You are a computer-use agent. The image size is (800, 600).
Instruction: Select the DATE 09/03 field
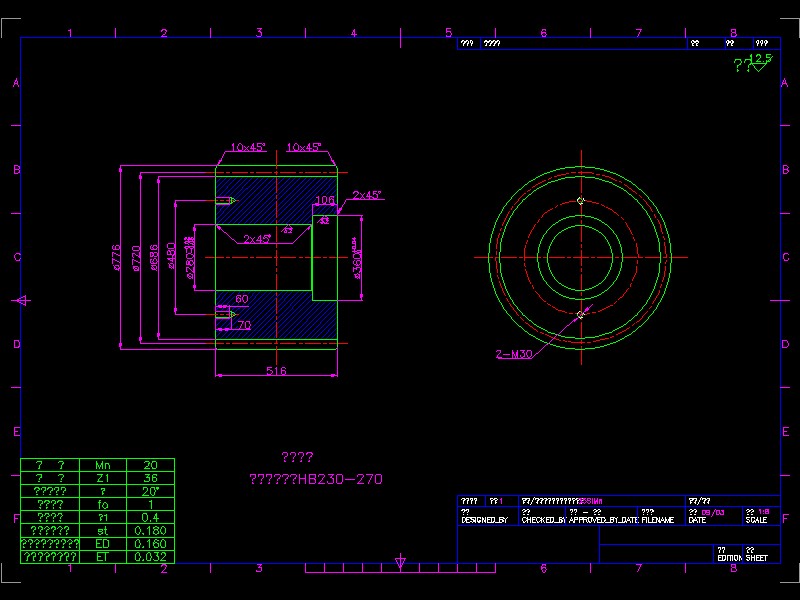[710, 511]
